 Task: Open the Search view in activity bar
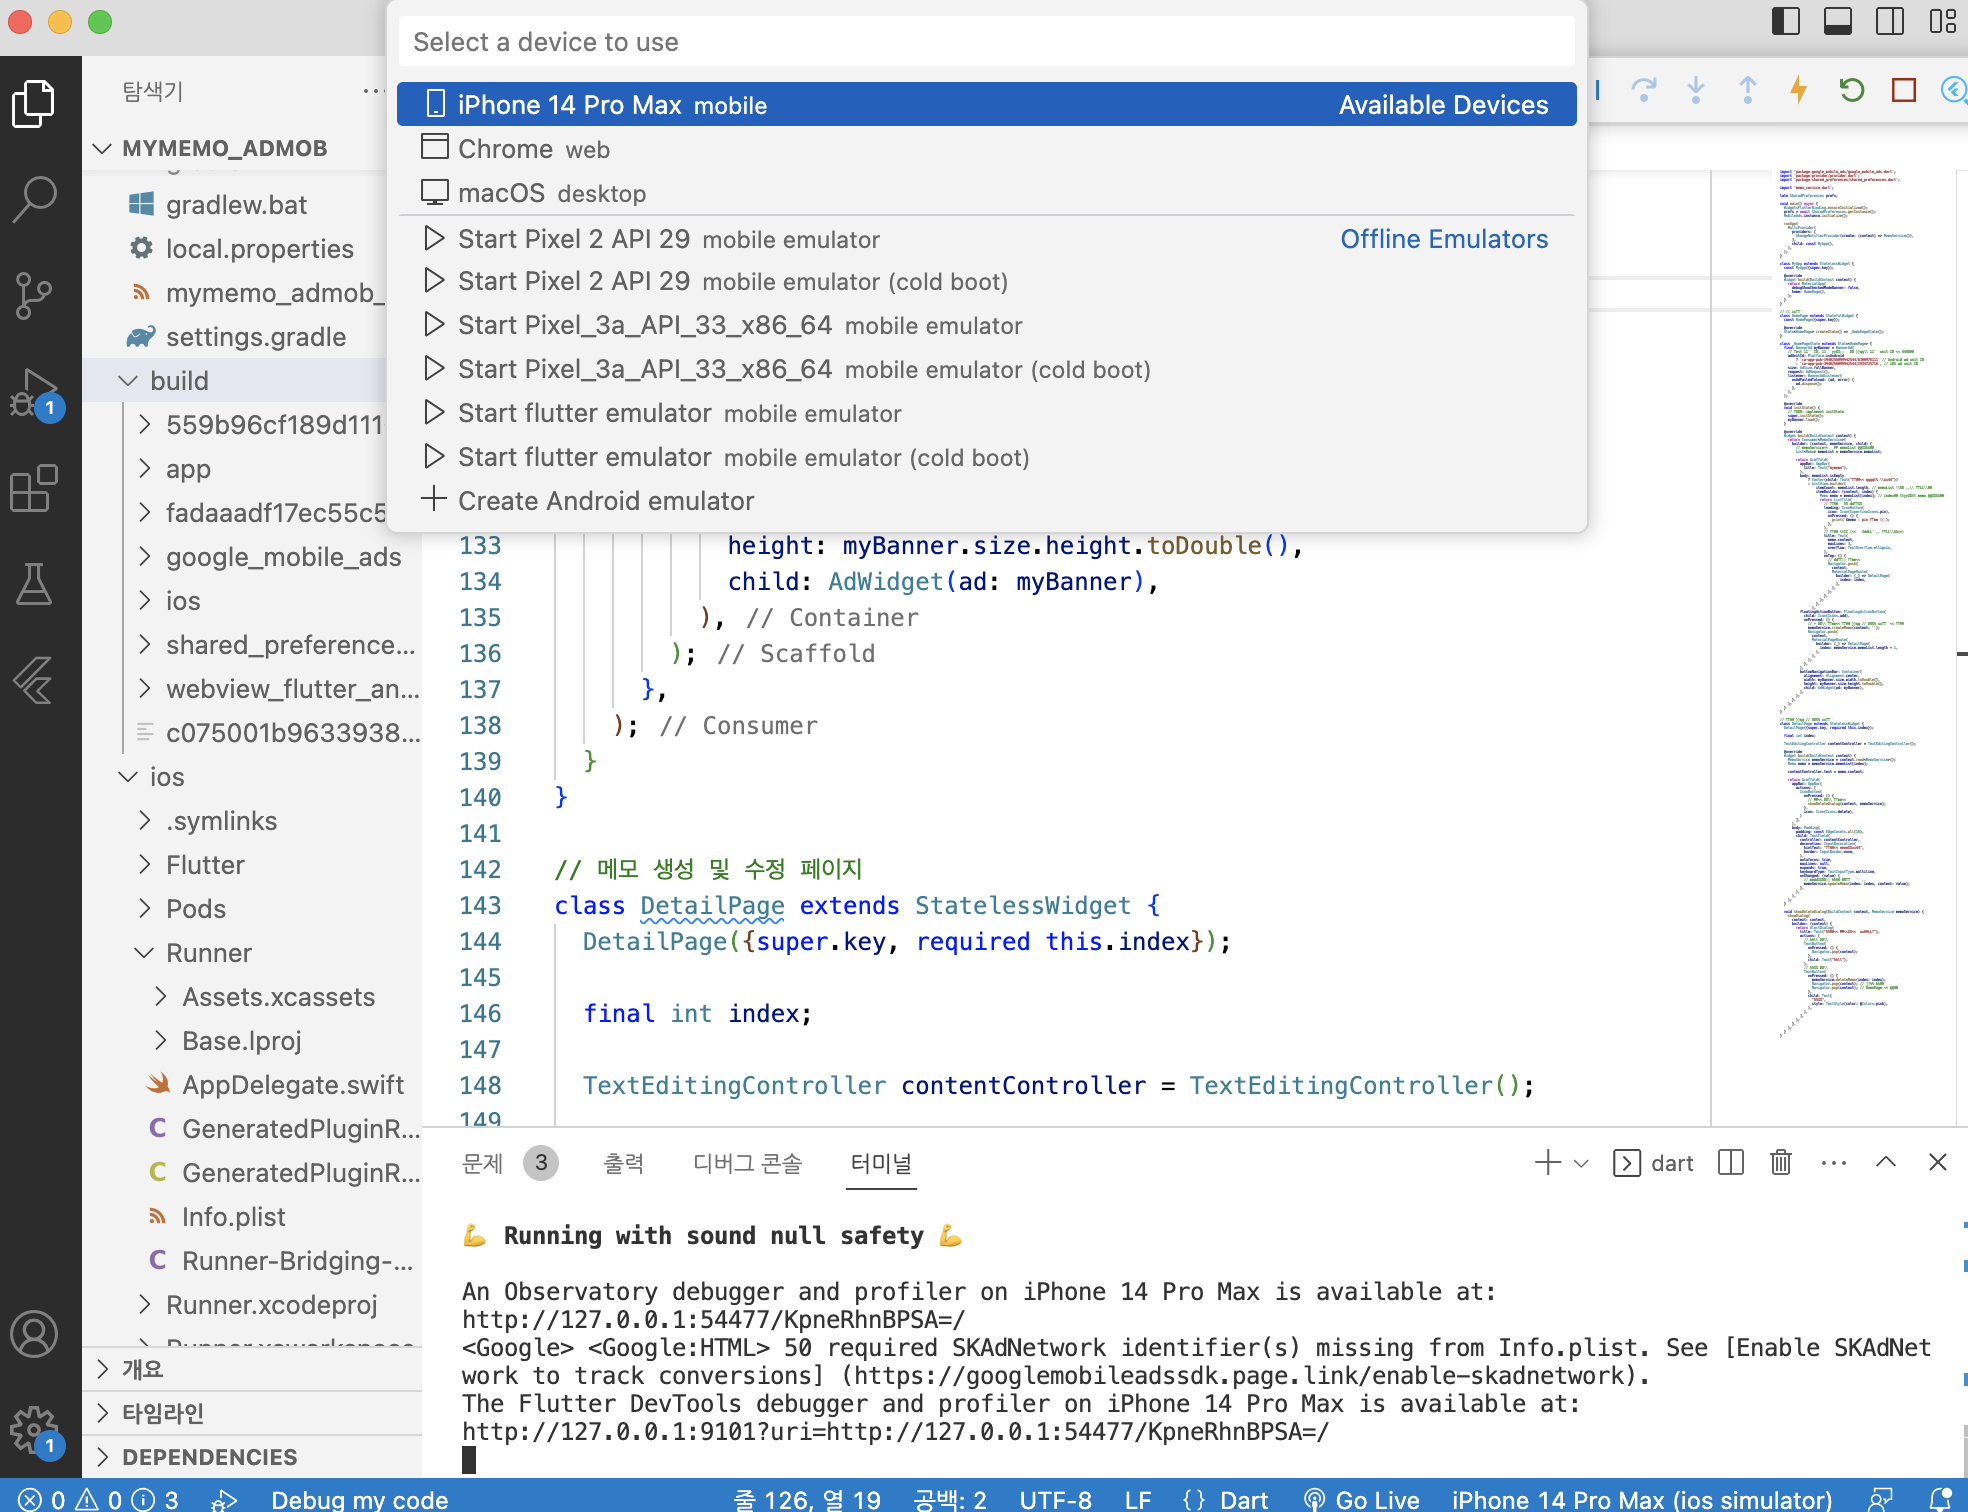point(34,200)
